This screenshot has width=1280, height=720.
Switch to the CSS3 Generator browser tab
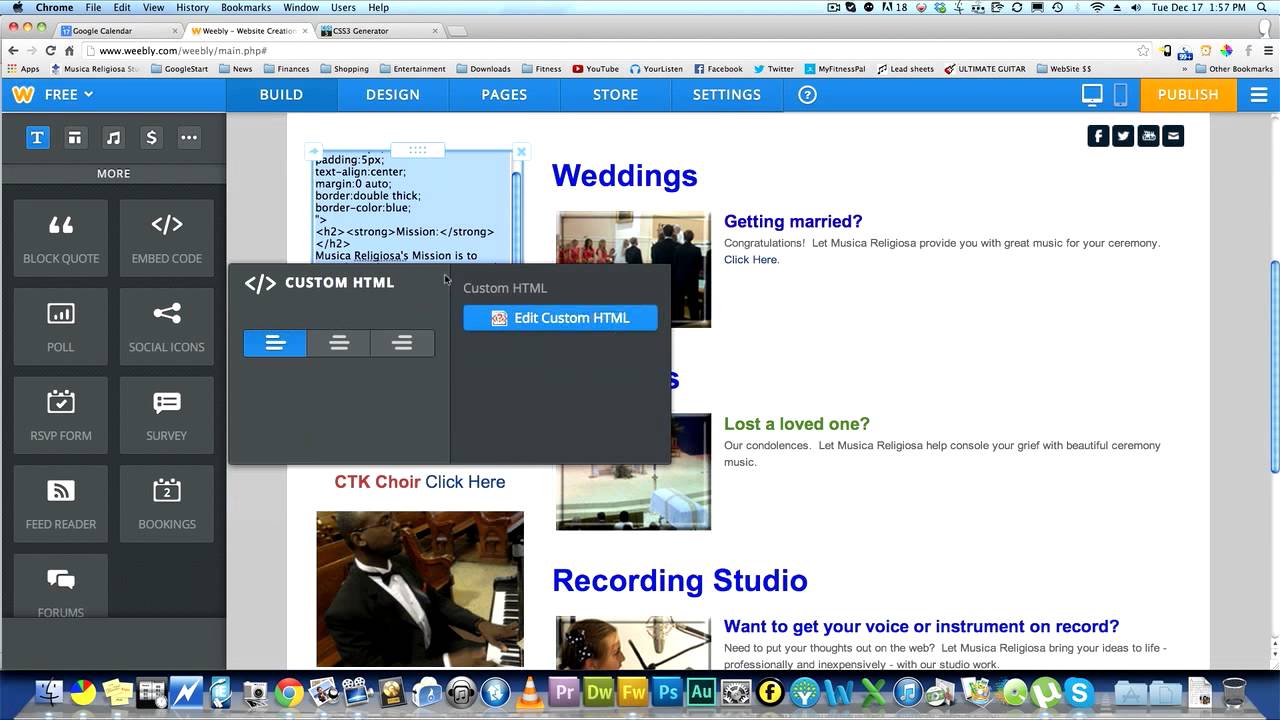377,31
